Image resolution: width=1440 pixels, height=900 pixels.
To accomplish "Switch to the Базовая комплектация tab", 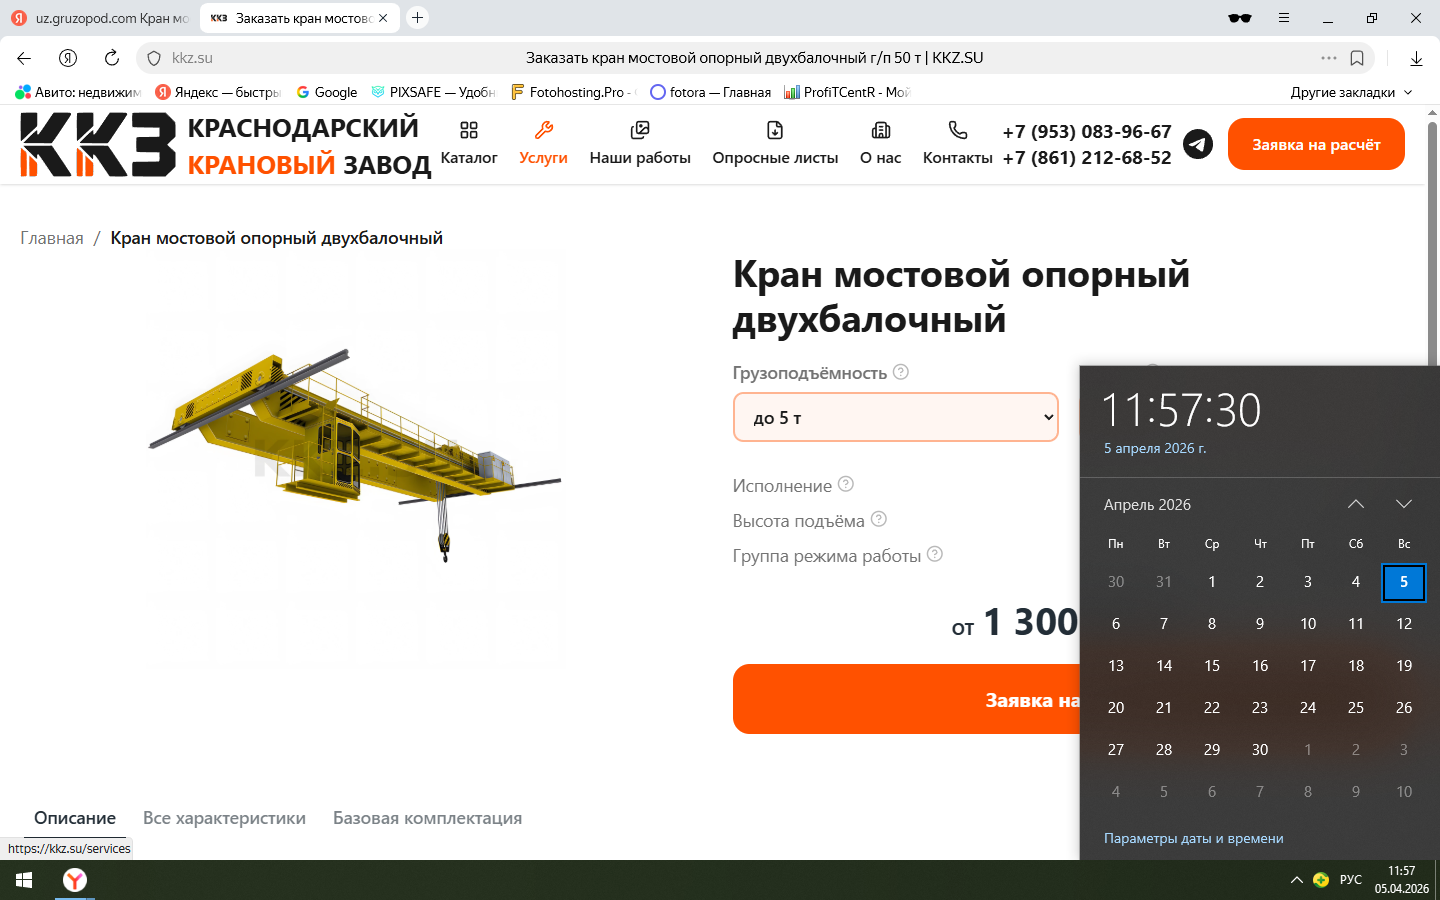I will 427,818.
